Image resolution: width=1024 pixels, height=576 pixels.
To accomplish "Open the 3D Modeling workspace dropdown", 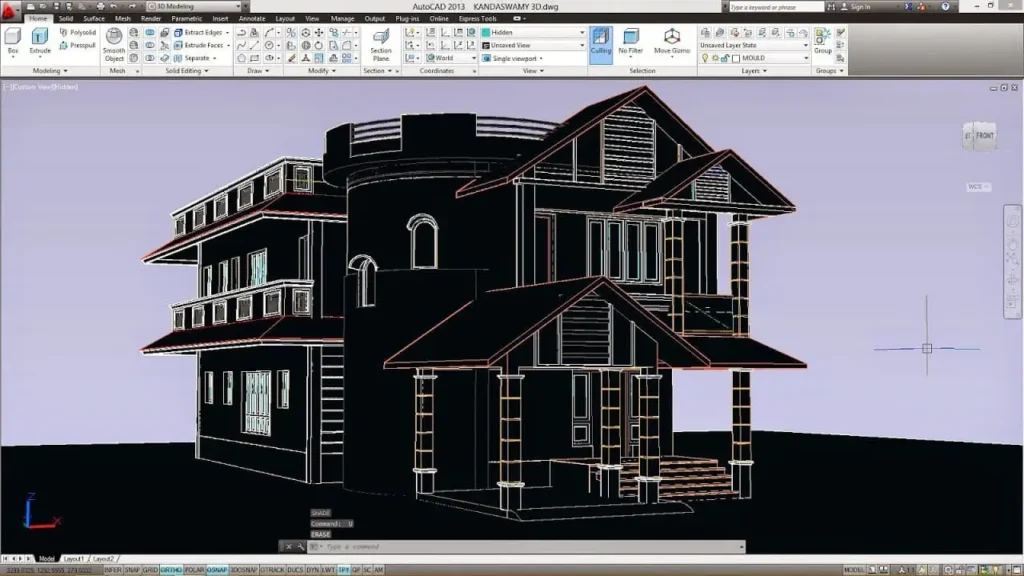I will pyautogui.click(x=188, y=6).
